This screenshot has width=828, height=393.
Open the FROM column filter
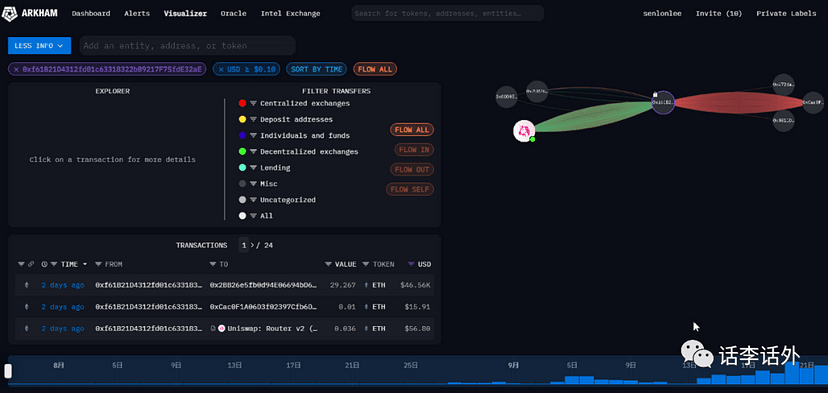[98, 264]
